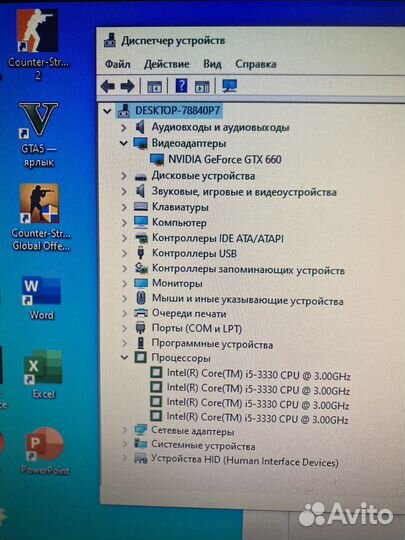
Task: Click the Диспетчер устройств window title
Action: (x=173, y=41)
